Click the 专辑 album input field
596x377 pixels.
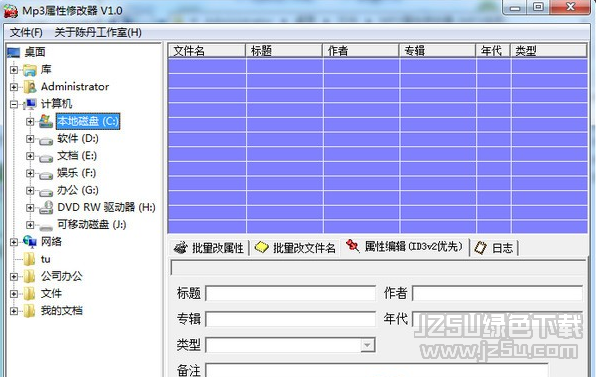290,319
